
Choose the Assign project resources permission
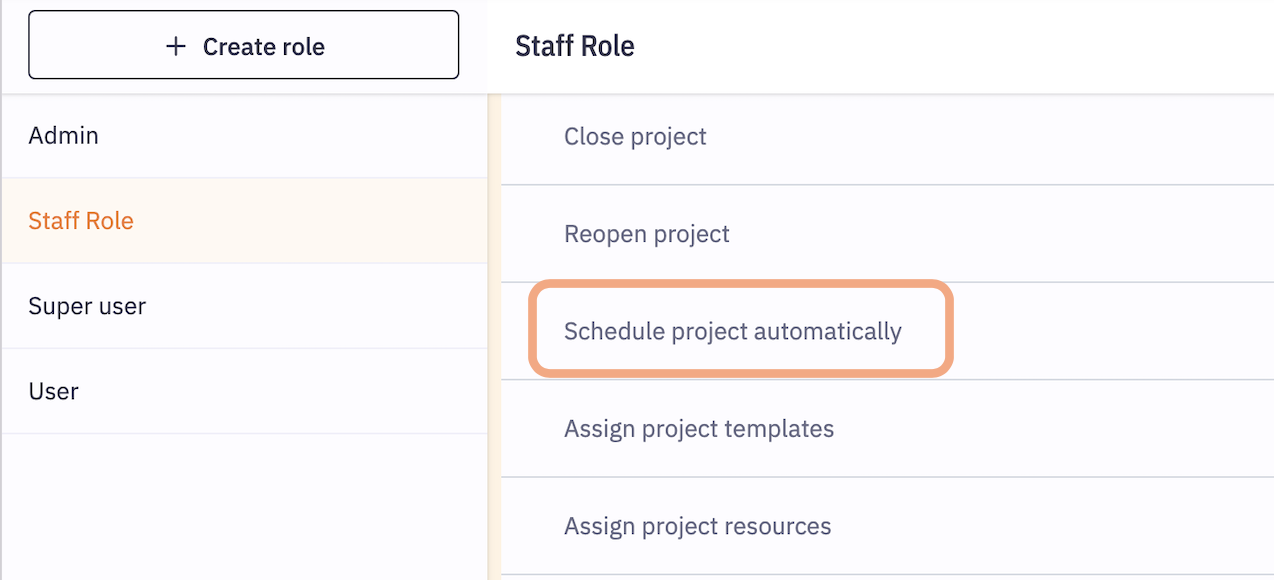point(698,526)
